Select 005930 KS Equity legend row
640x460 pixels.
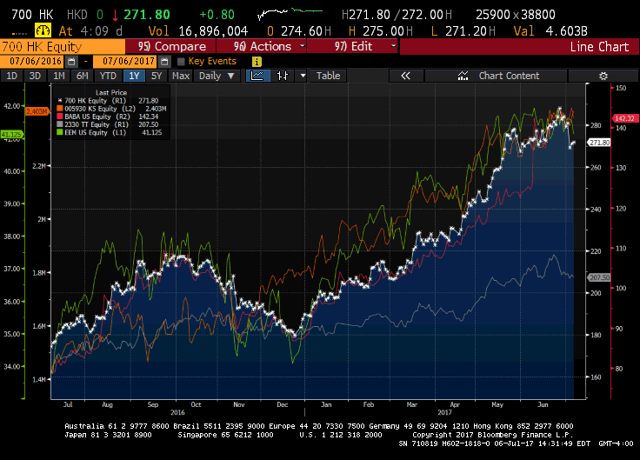pos(111,109)
